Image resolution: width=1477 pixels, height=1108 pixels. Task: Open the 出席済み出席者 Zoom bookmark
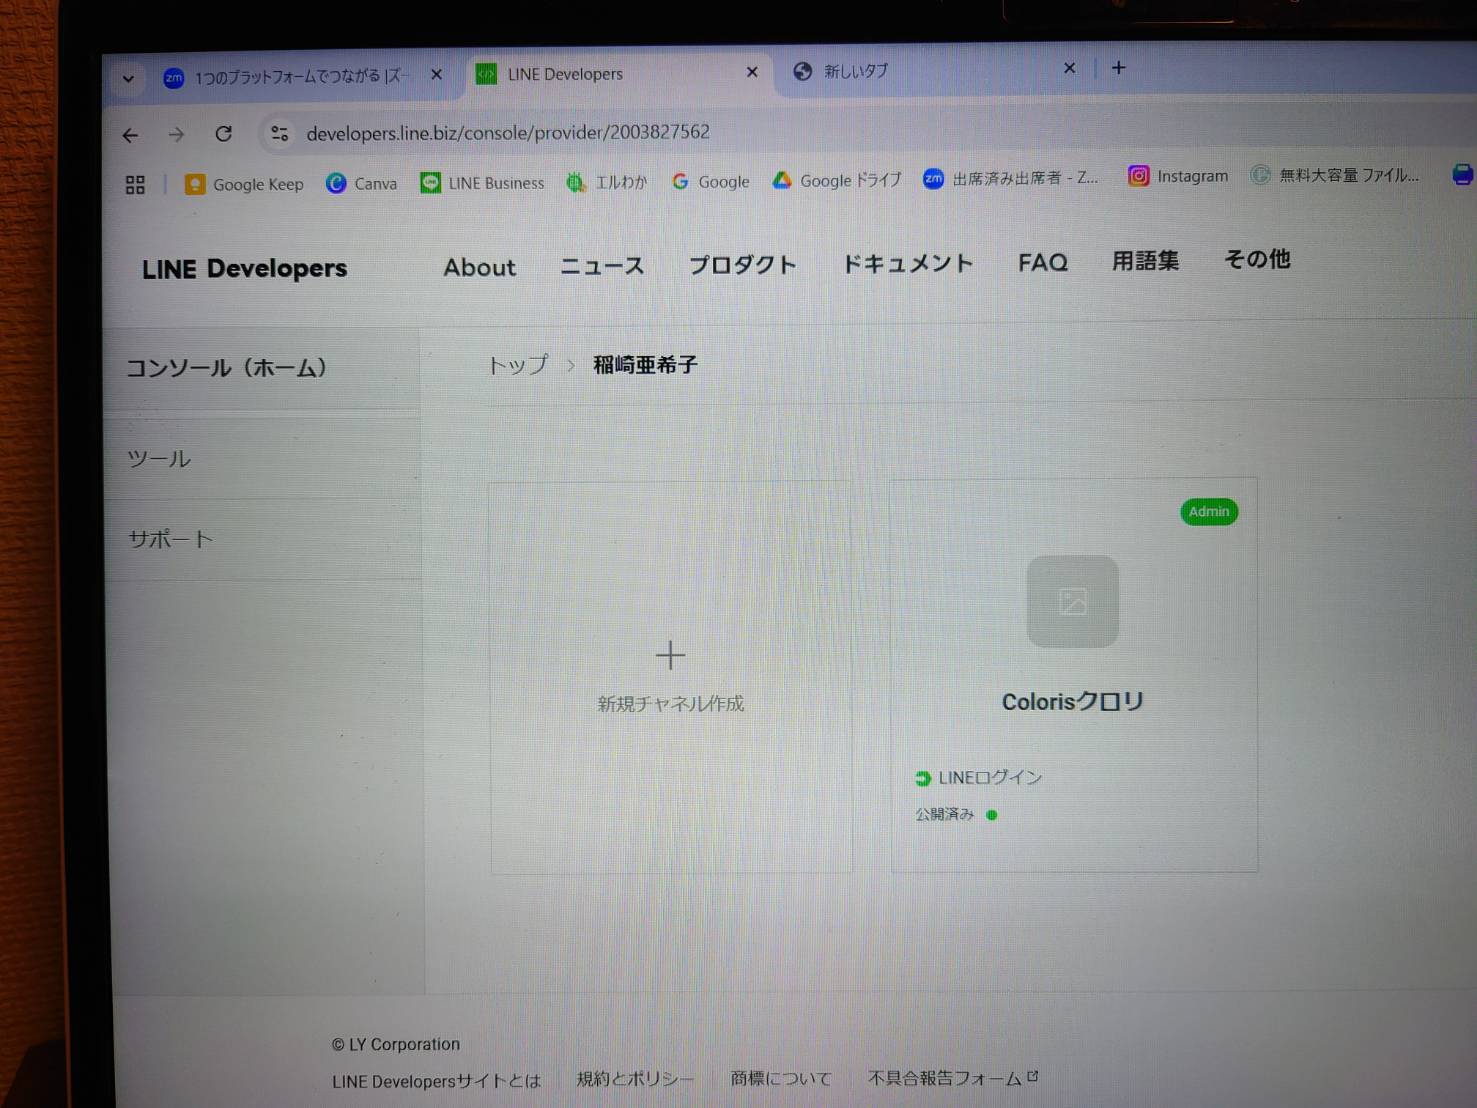[1011, 178]
